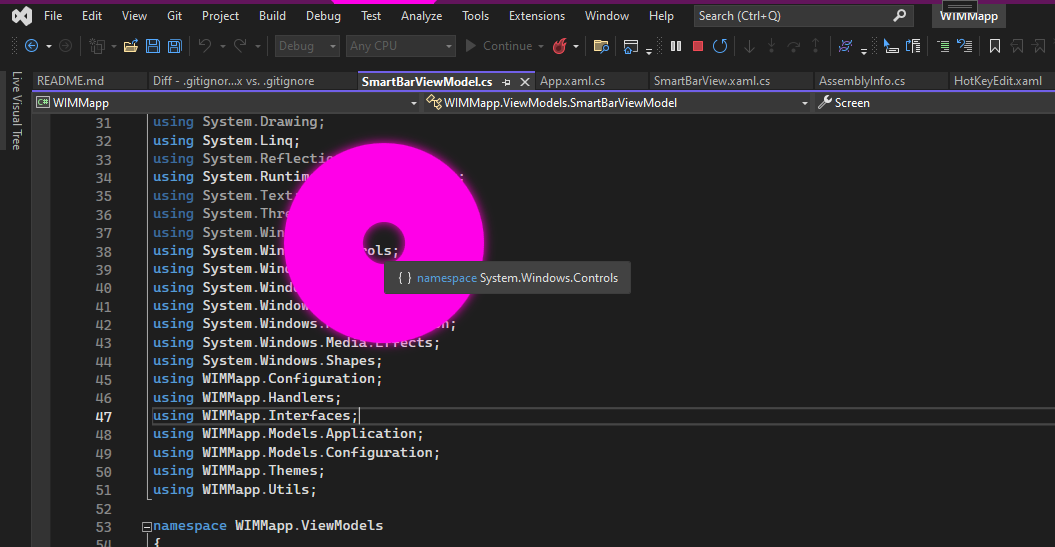Open the Help menu
The height and width of the screenshot is (547, 1055).
click(661, 15)
